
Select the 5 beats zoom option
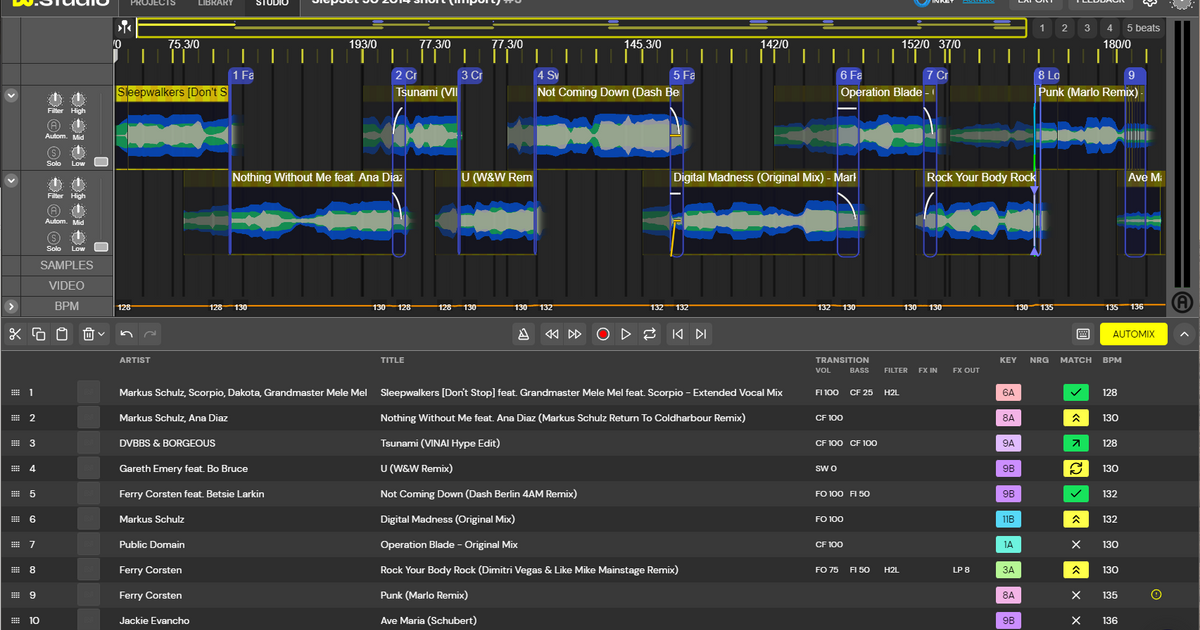(x=1143, y=28)
